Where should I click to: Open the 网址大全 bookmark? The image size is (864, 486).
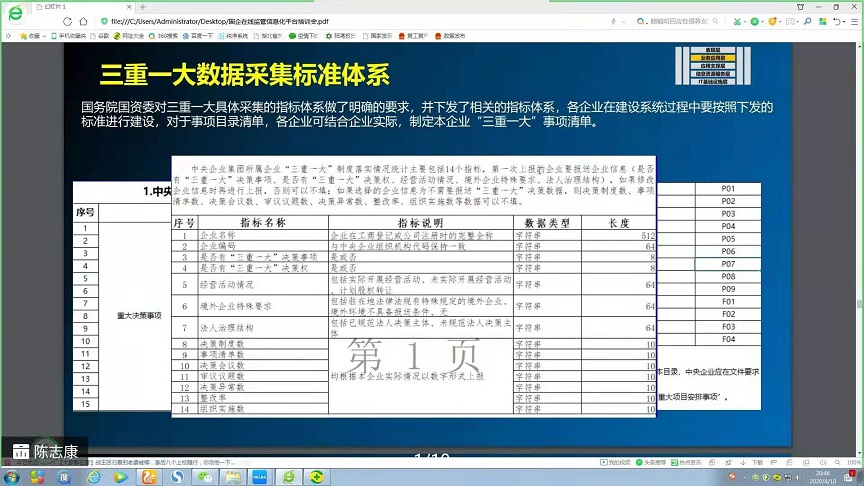[x=128, y=36]
